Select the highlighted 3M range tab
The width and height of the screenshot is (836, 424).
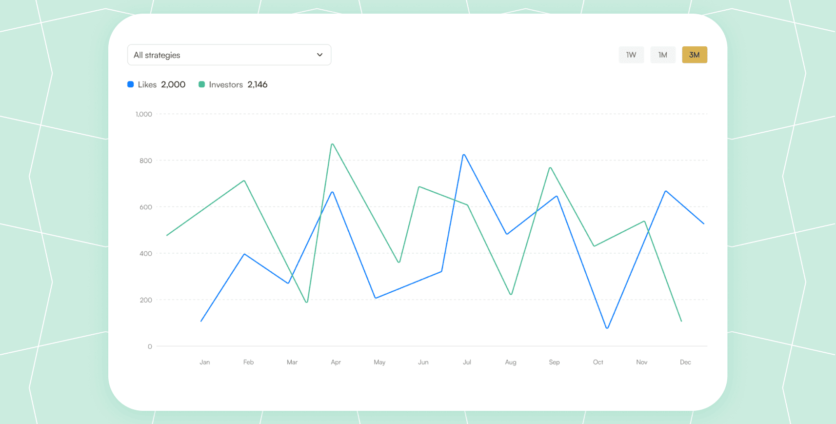click(694, 55)
